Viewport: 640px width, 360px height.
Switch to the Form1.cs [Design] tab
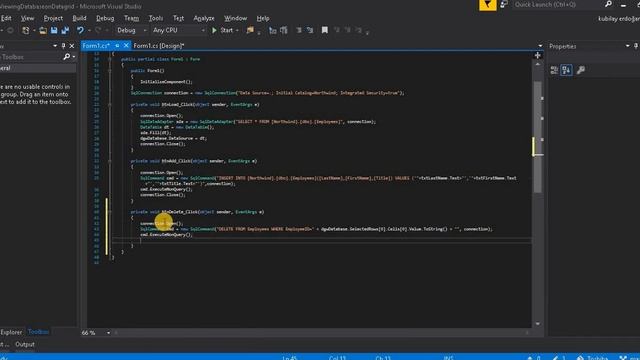point(159,46)
